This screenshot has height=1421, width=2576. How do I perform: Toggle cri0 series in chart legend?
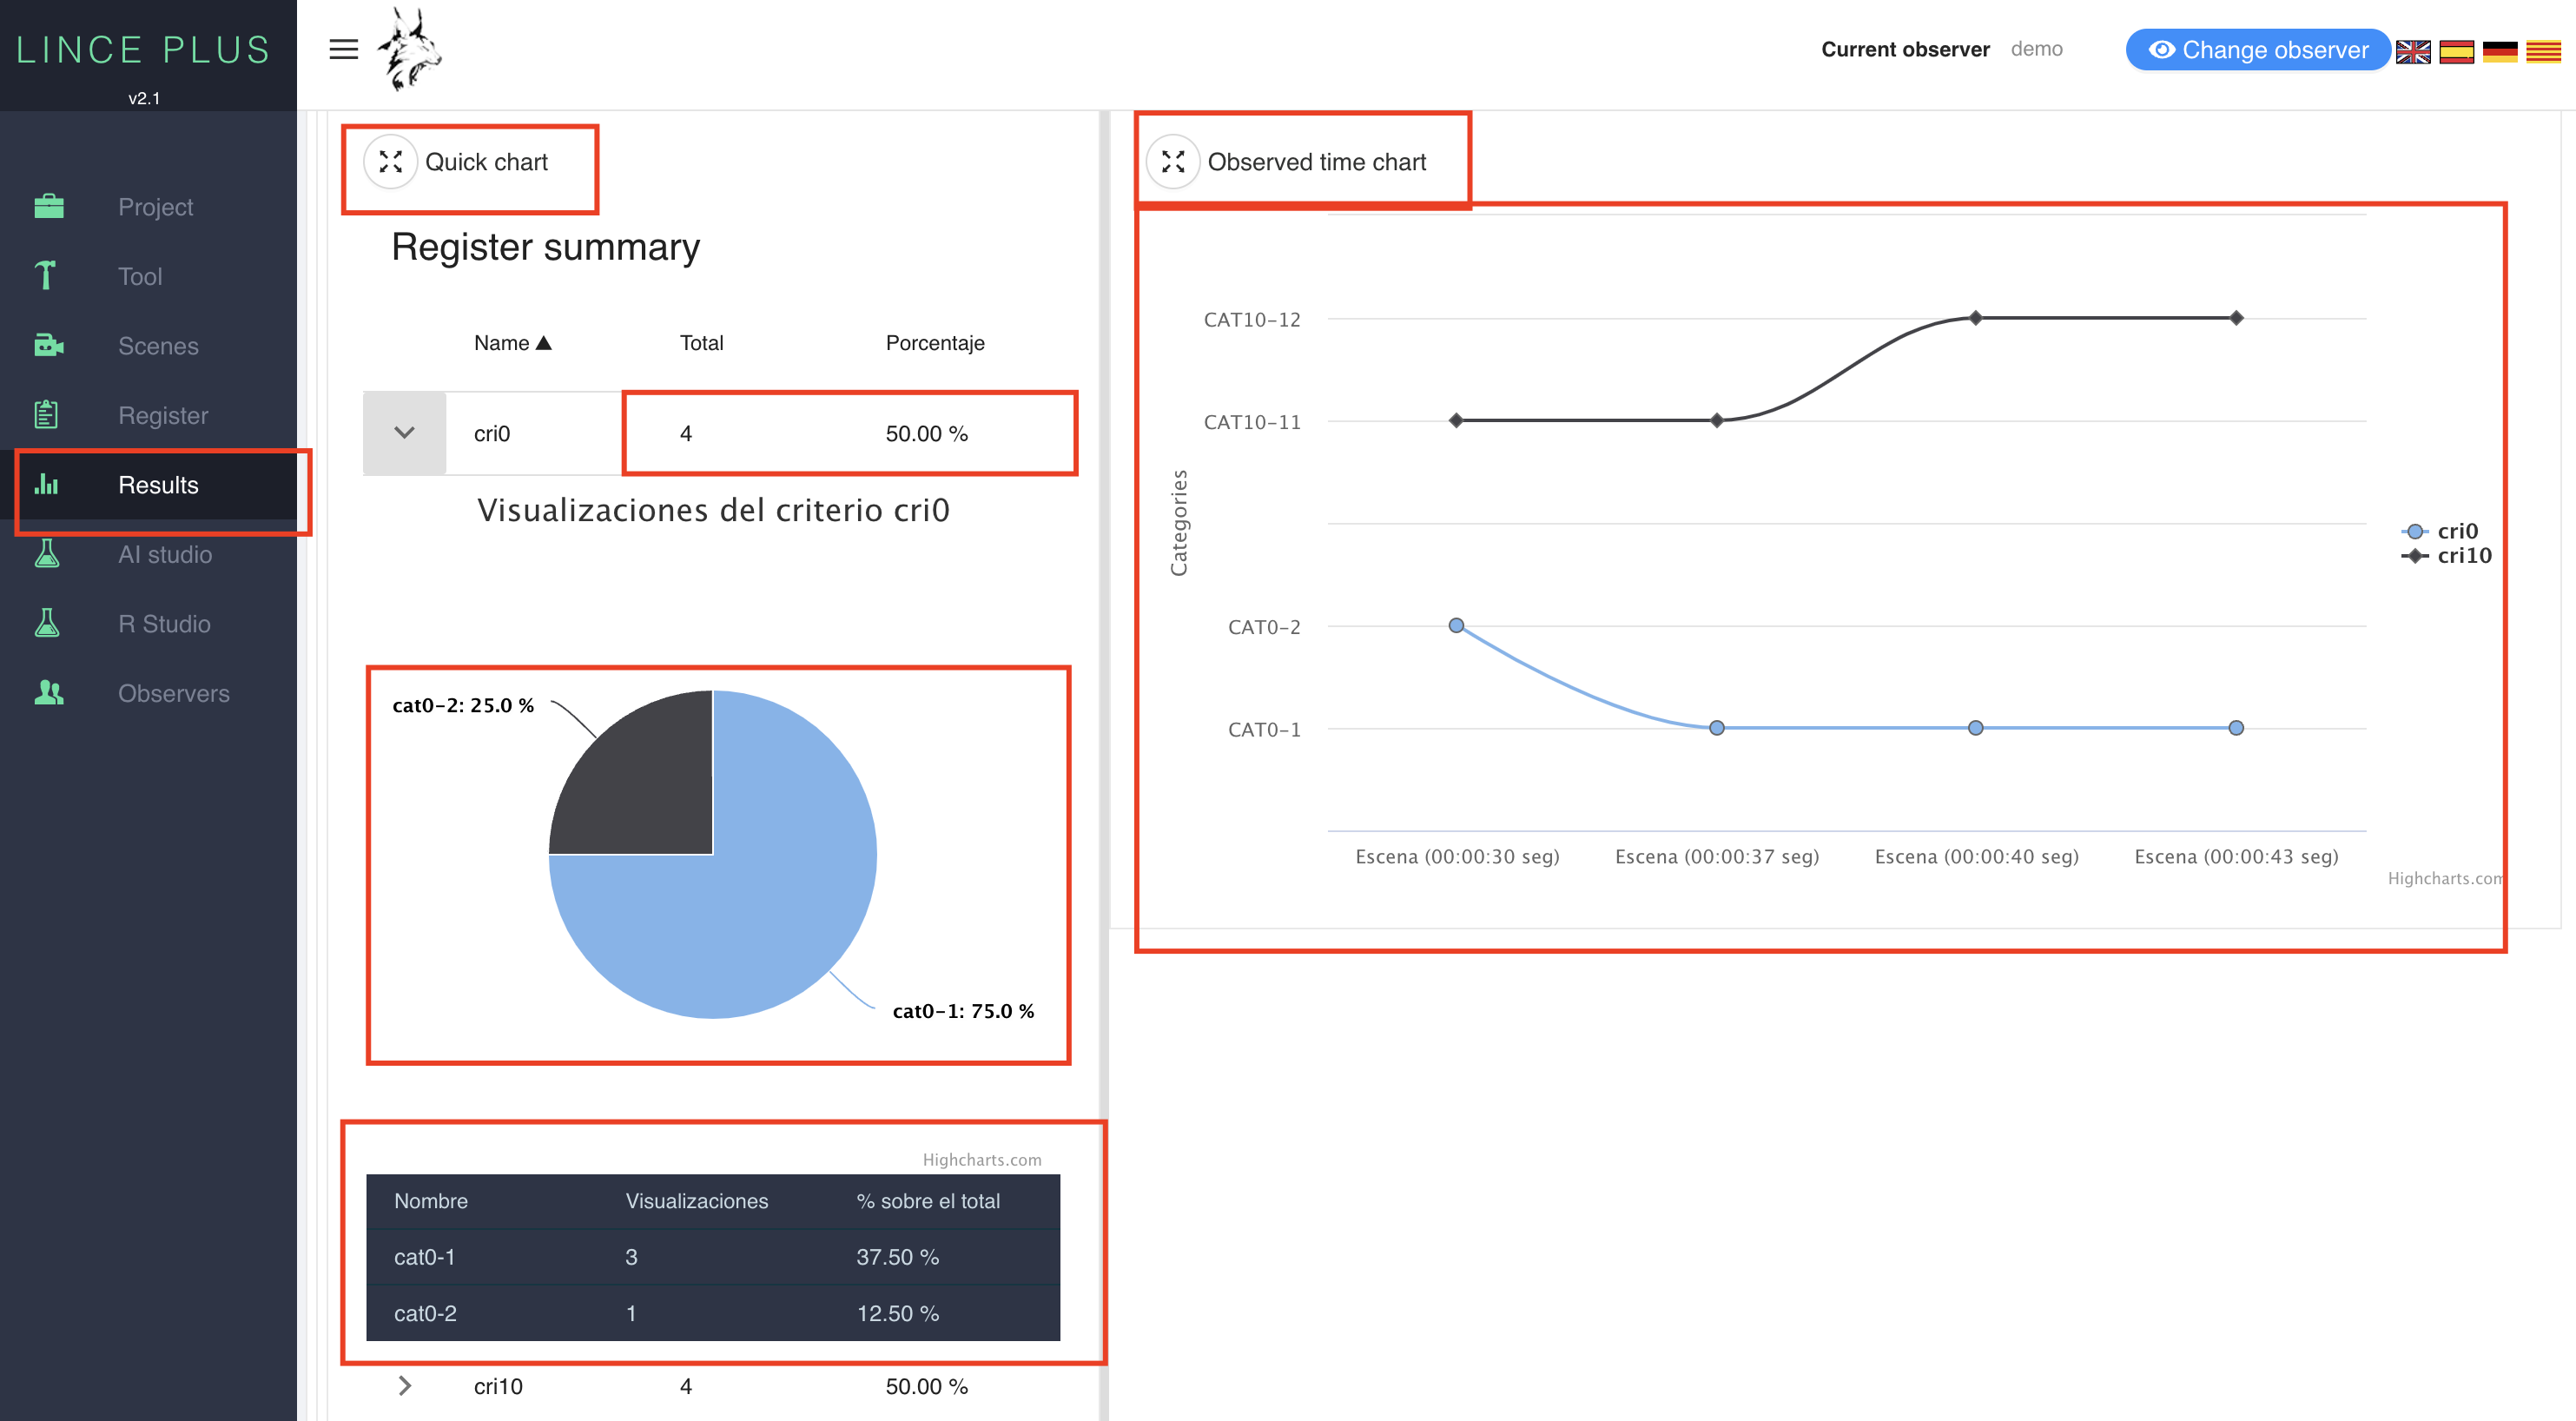click(x=2440, y=531)
